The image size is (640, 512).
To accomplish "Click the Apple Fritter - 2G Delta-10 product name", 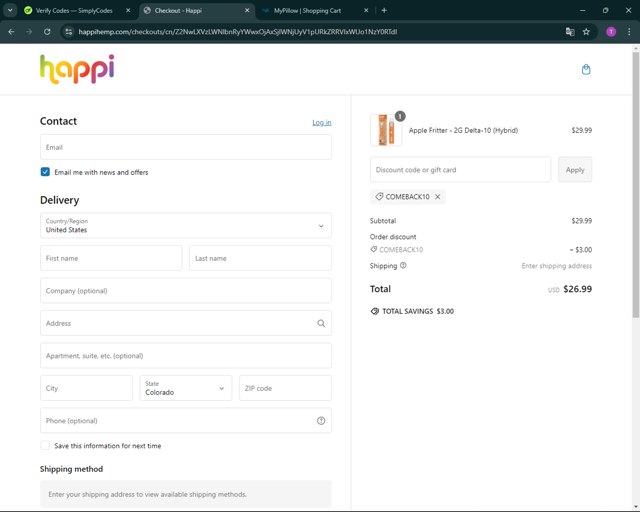I will [x=463, y=130].
